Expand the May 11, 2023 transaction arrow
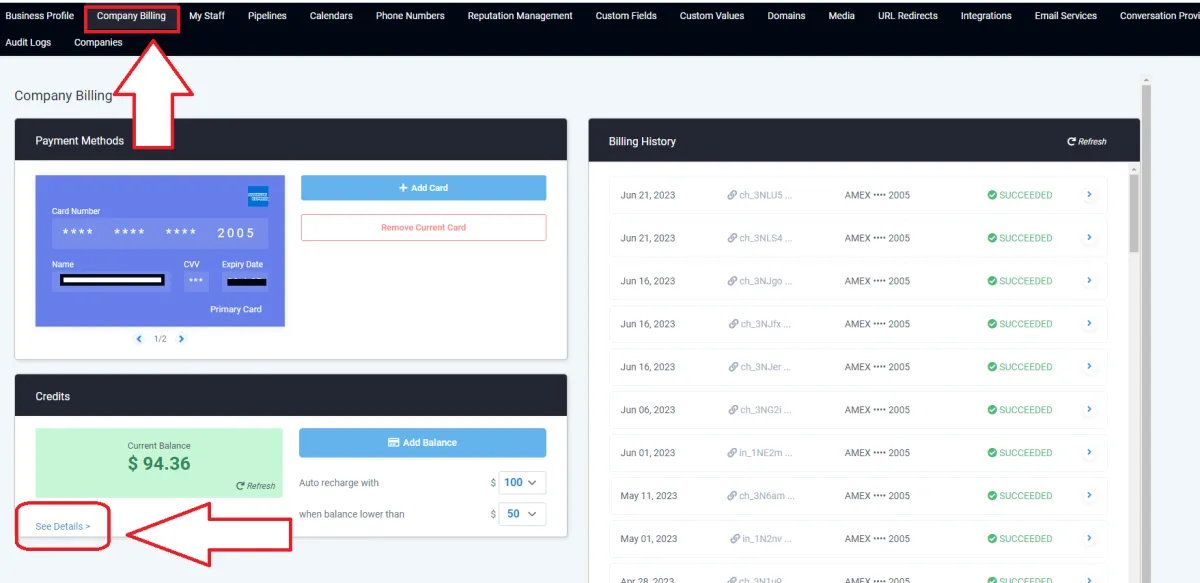Viewport: 1200px width, 583px height. tap(1089, 496)
